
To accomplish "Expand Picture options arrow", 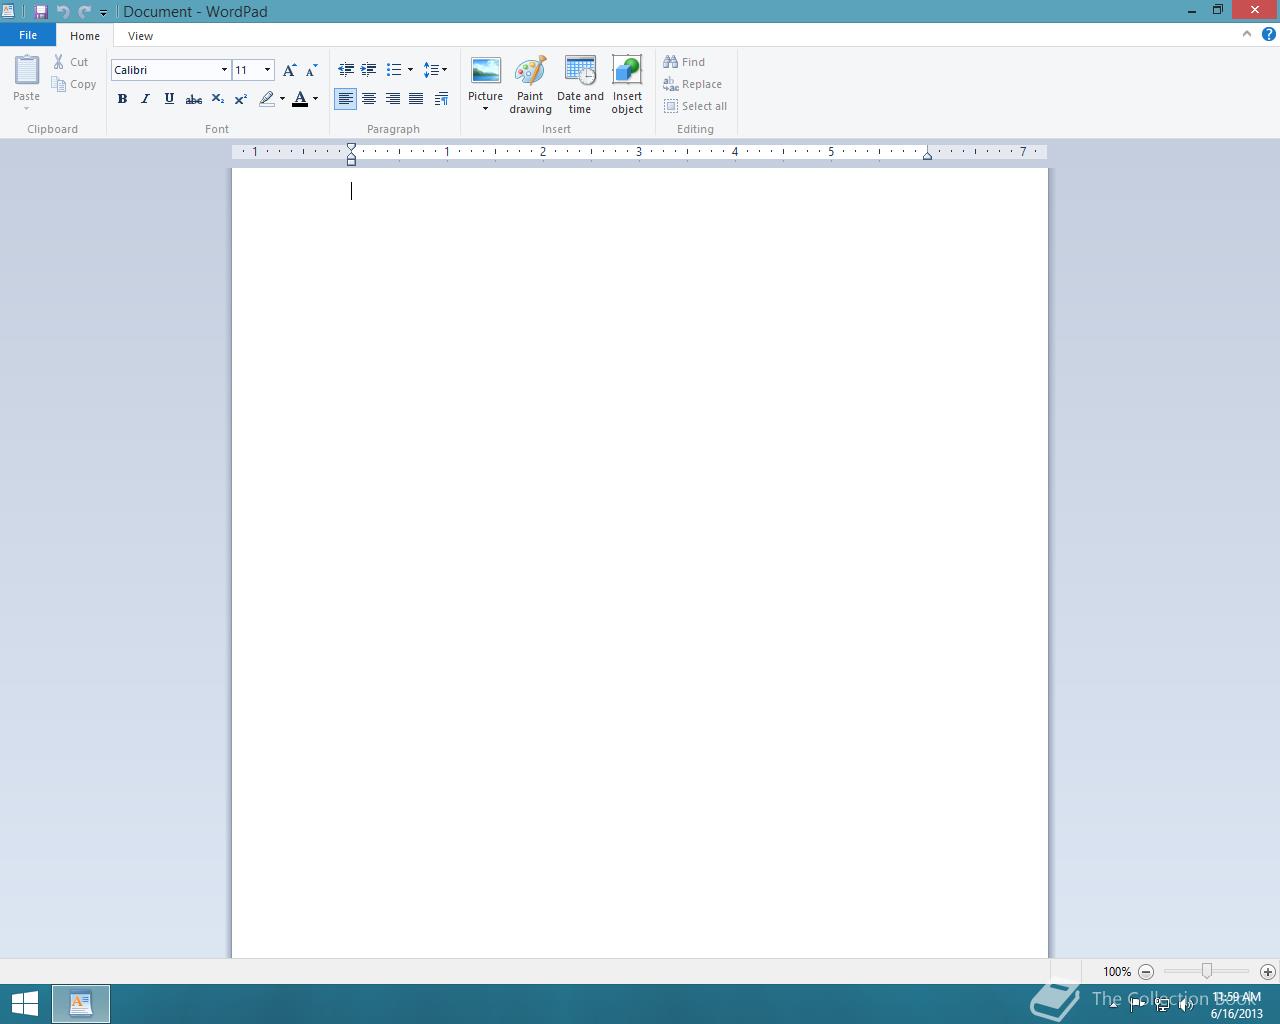I will pyautogui.click(x=485, y=109).
